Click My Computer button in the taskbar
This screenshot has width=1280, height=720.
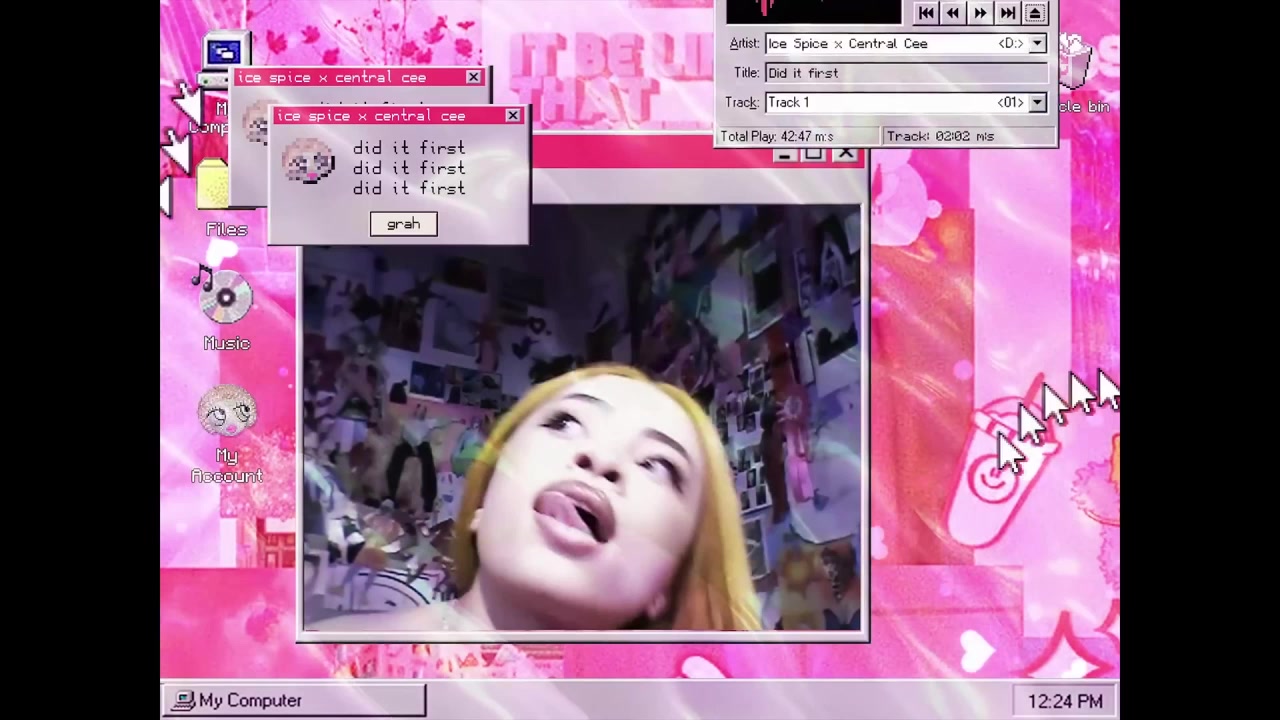point(294,701)
